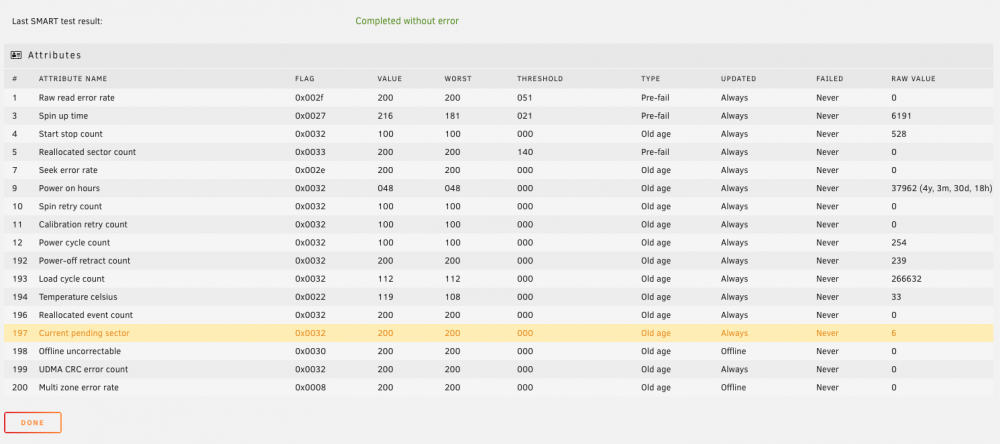Select the 'Seek error rate' attribute

click(x=68, y=170)
